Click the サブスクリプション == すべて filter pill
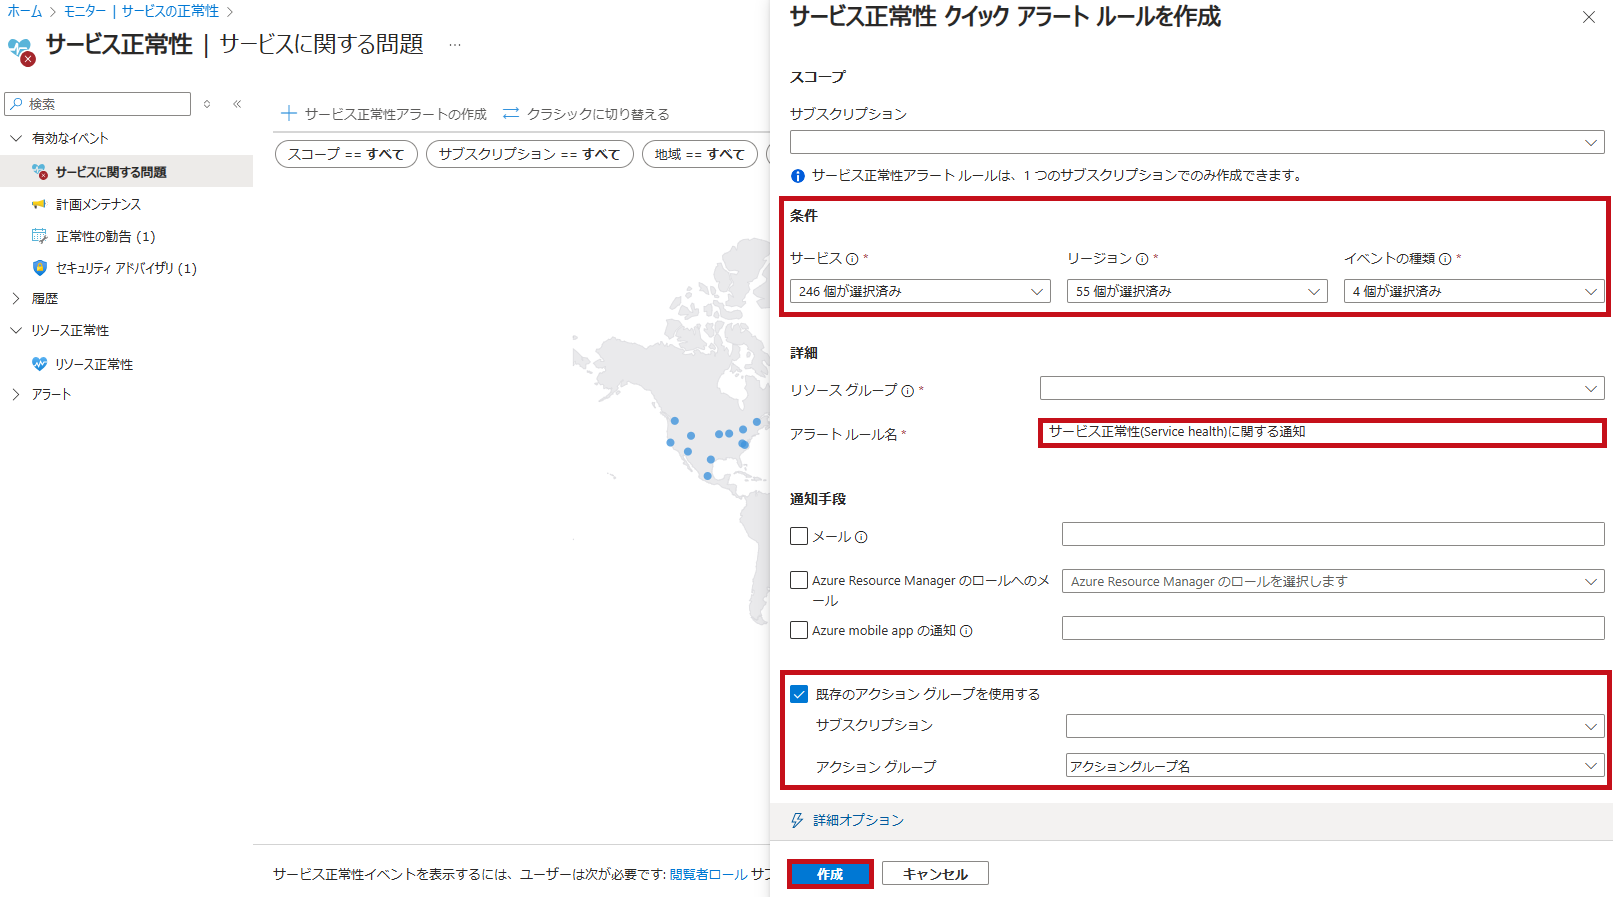The image size is (1613, 897). click(530, 154)
